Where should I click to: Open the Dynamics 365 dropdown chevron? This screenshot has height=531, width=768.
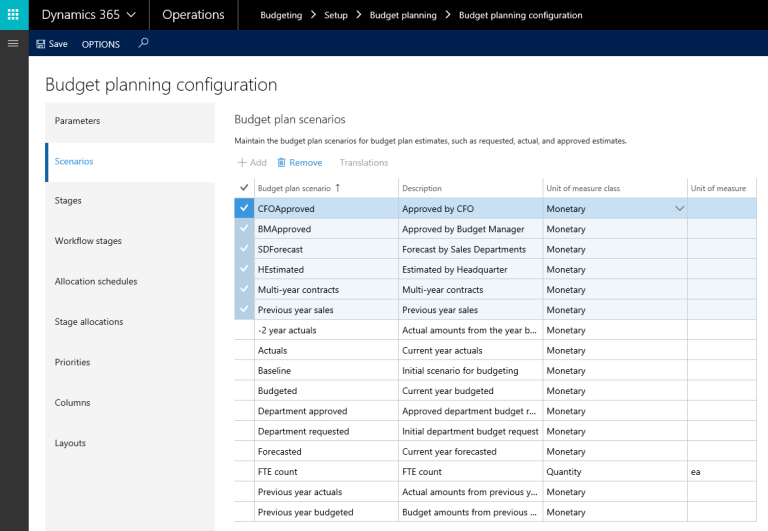[x=131, y=15]
